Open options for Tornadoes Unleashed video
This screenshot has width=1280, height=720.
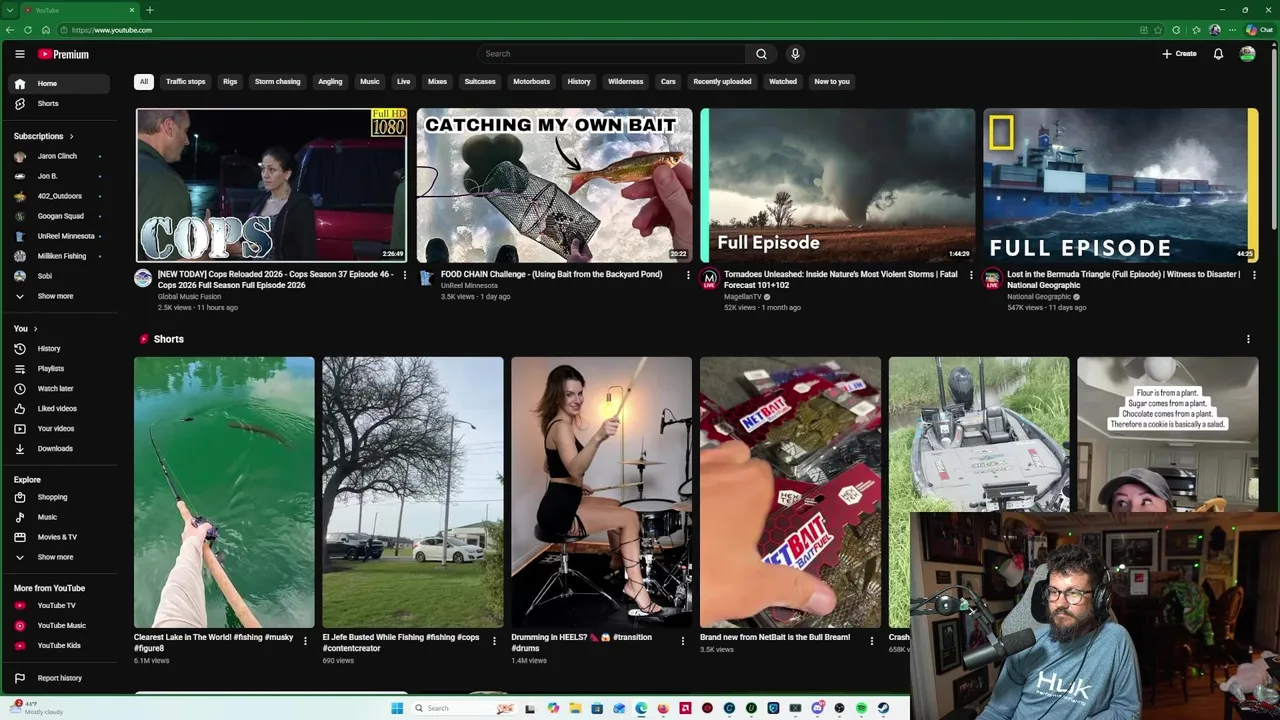click(x=971, y=275)
